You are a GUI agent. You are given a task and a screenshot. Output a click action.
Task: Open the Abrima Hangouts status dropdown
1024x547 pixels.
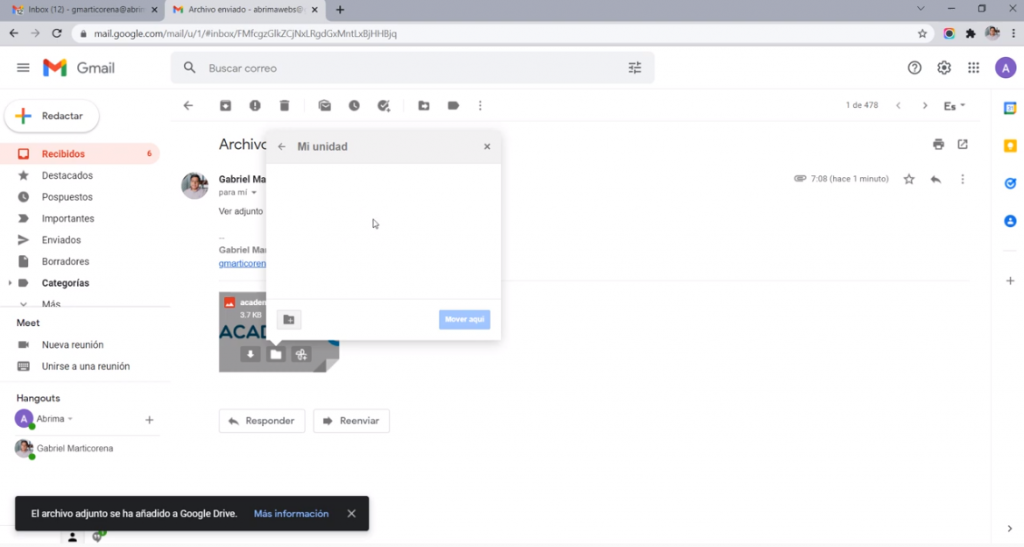[70, 419]
